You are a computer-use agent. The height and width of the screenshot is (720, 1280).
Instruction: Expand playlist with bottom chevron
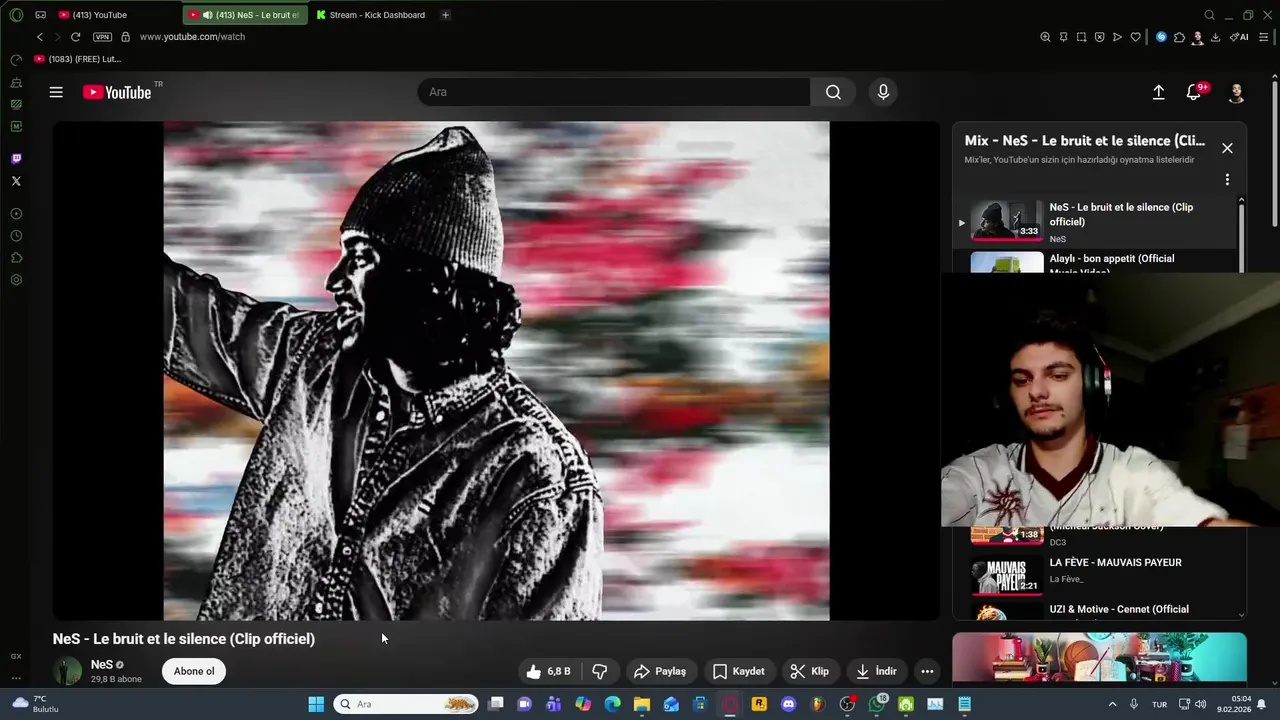[x=1242, y=615]
